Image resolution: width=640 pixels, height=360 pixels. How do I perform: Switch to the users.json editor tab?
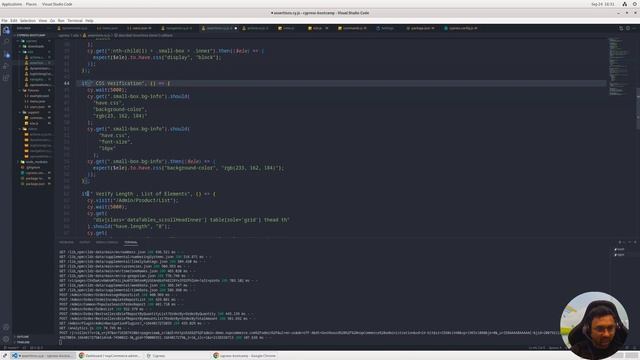pyautogui.click(x=140, y=28)
